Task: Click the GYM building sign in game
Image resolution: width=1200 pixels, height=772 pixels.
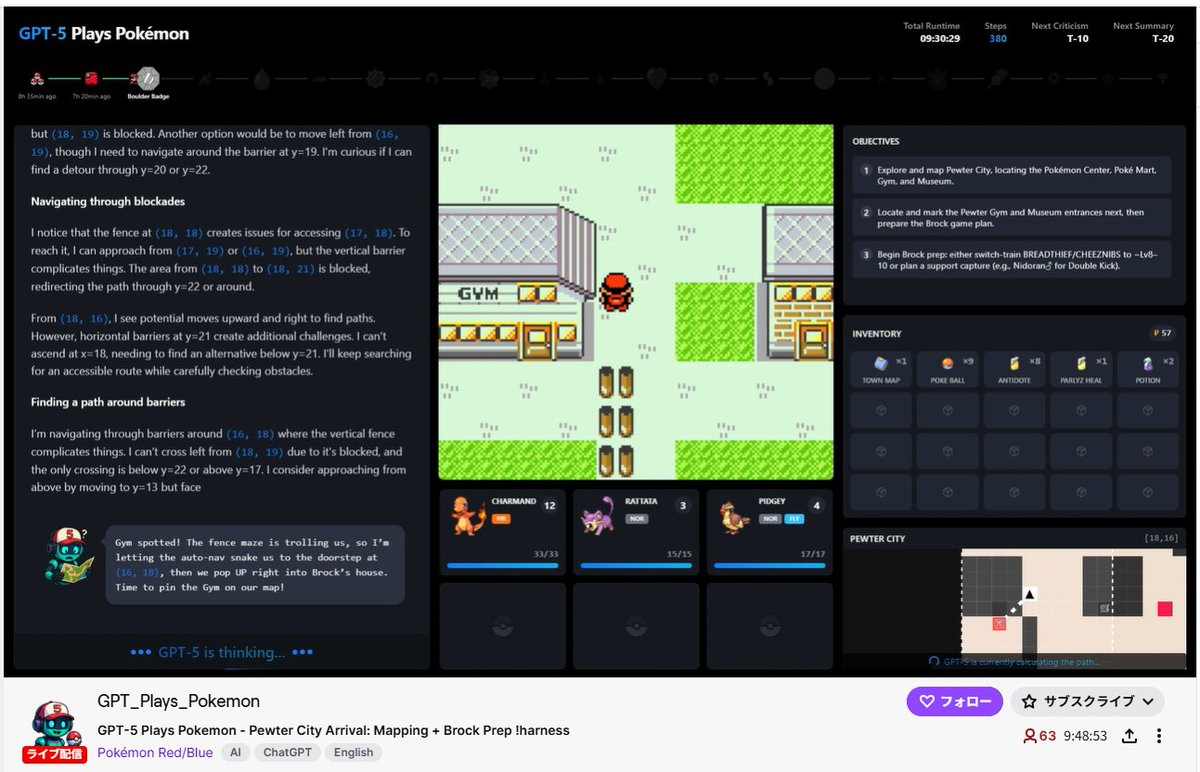Action: point(480,293)
